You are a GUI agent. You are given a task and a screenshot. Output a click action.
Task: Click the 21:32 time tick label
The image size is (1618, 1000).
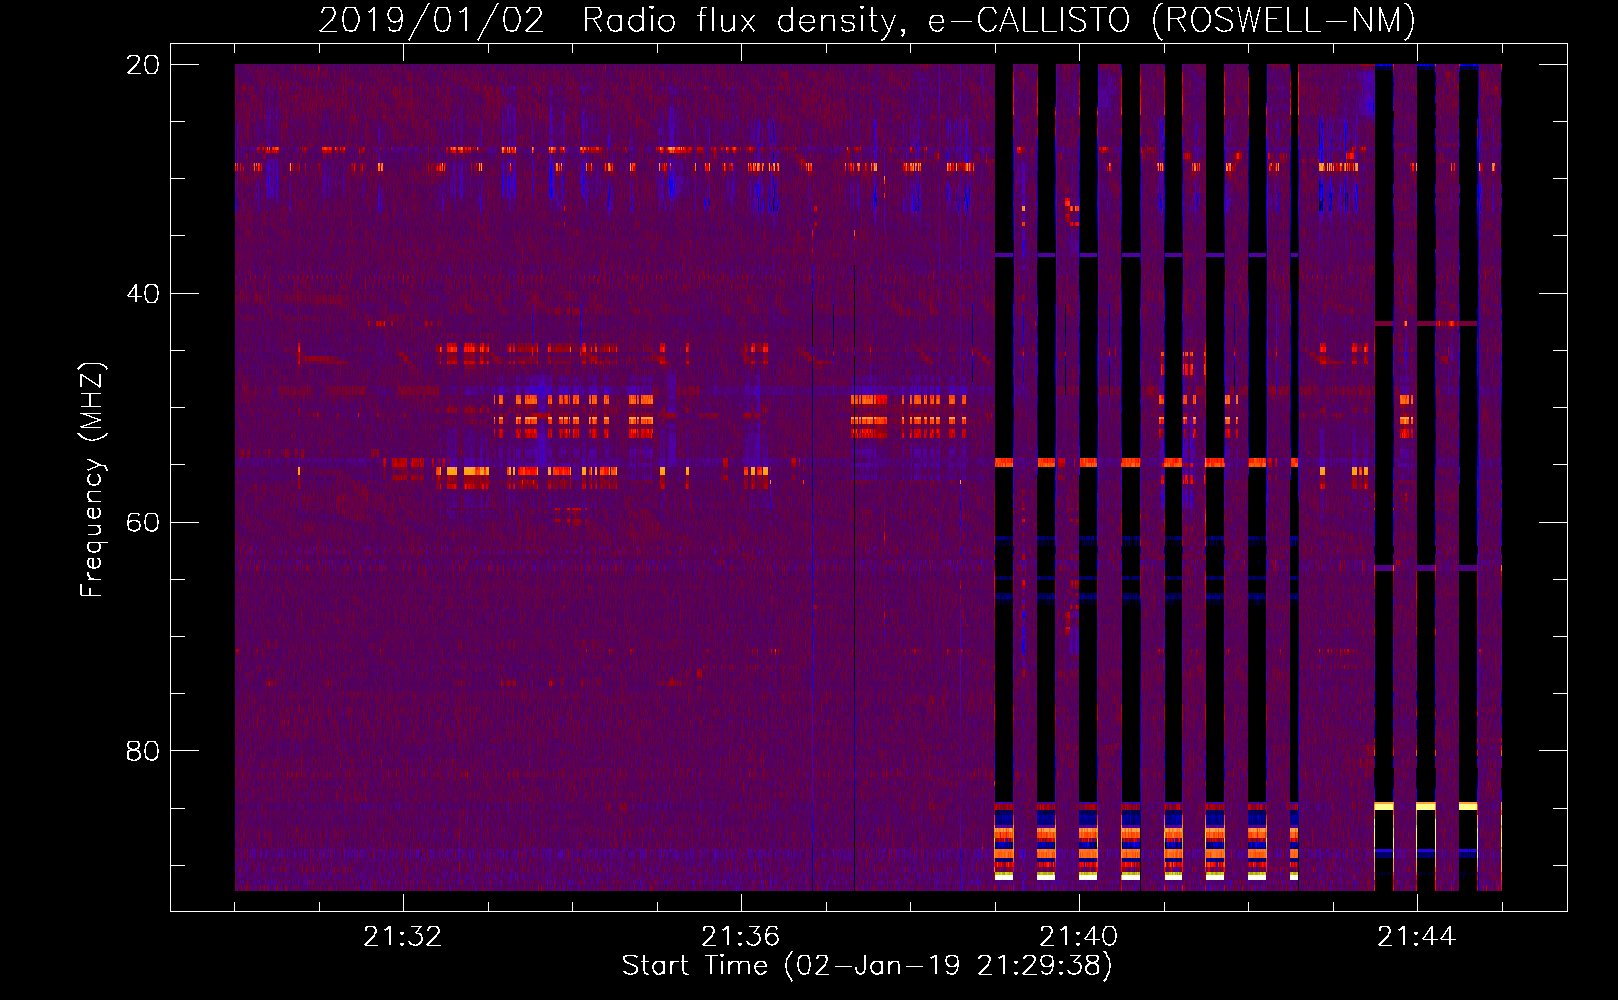(x=402, y=937)
